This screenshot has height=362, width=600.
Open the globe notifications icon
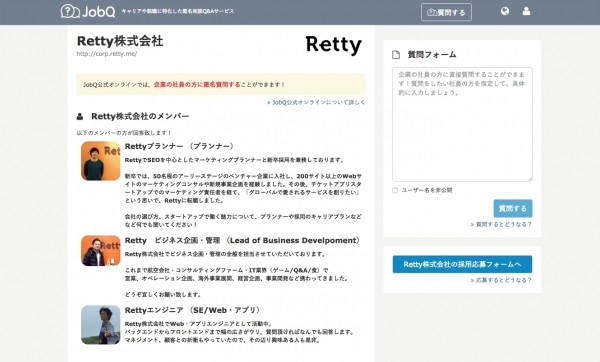click(x=505, y=11)
